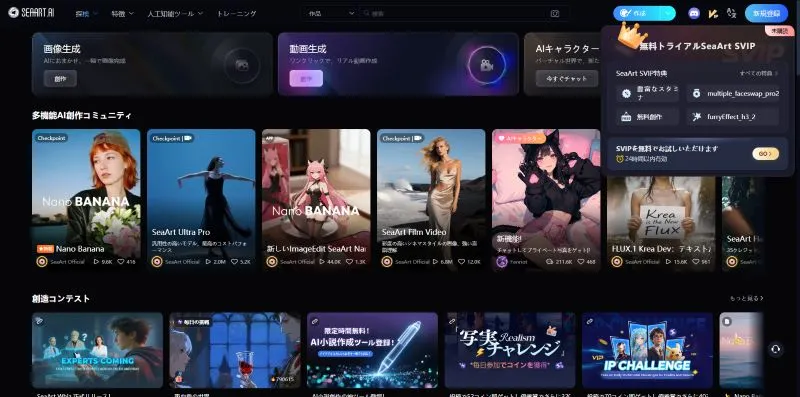Click the GO button for SVIP trial

(x=765, y=154)
